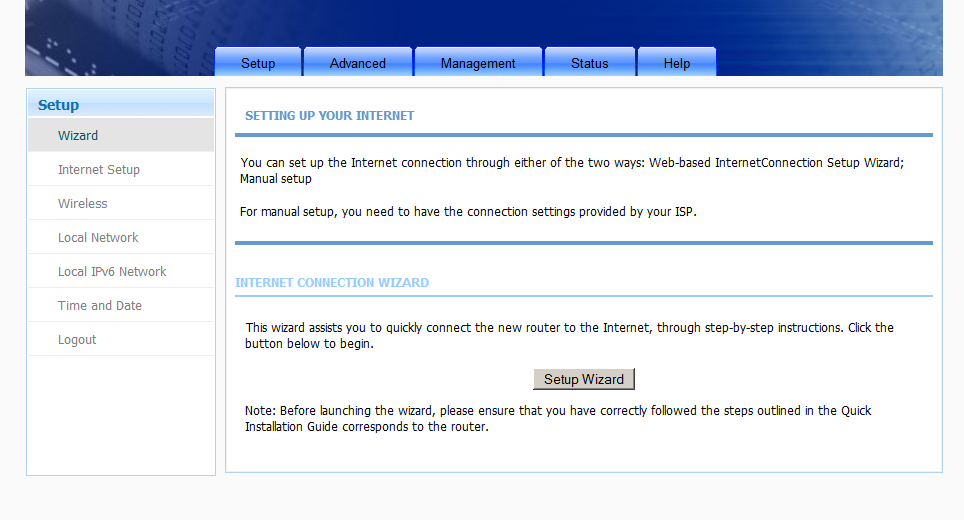This screenshot has height=520, width=964.
Task: Choose Local IPv6 Network in sidebar
Action: [112, 272]
